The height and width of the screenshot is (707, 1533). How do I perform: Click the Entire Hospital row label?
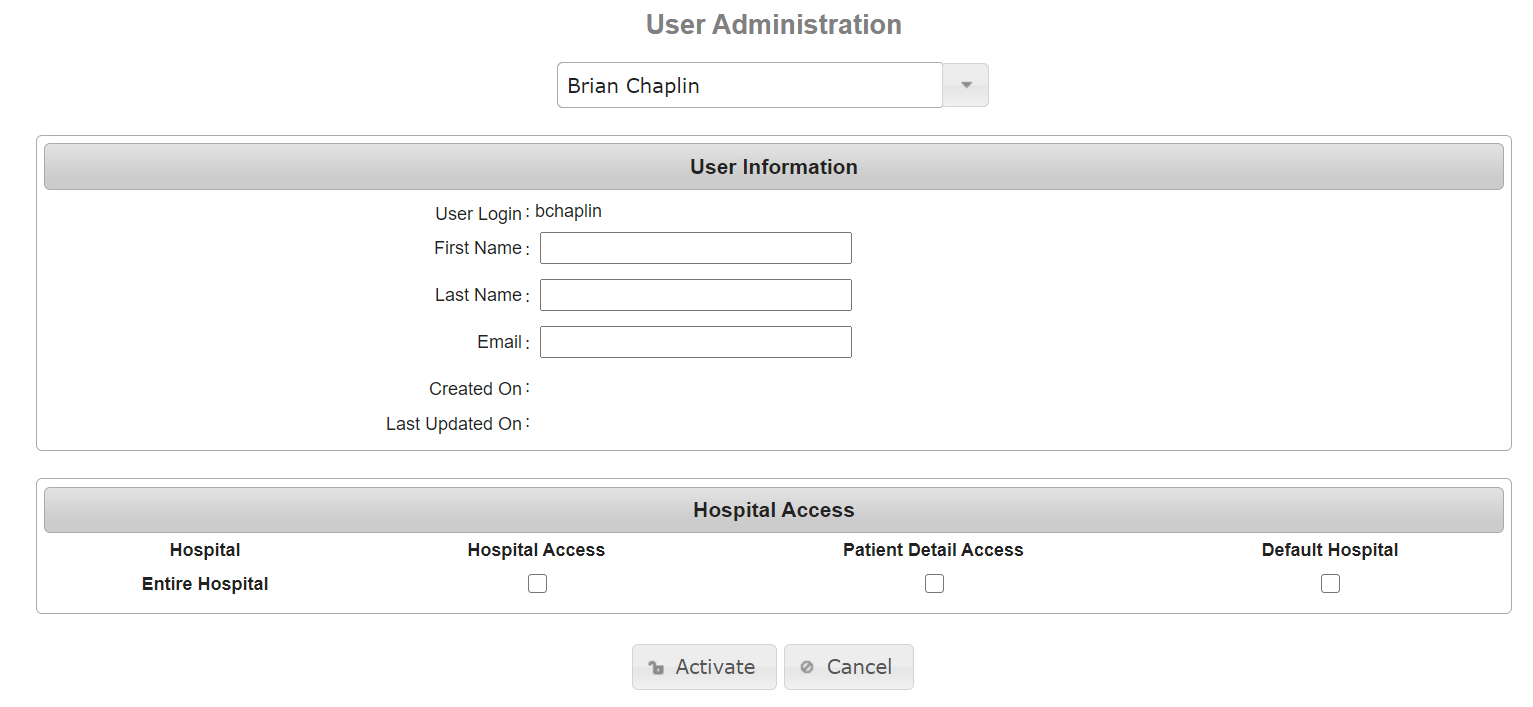(205, 584)
